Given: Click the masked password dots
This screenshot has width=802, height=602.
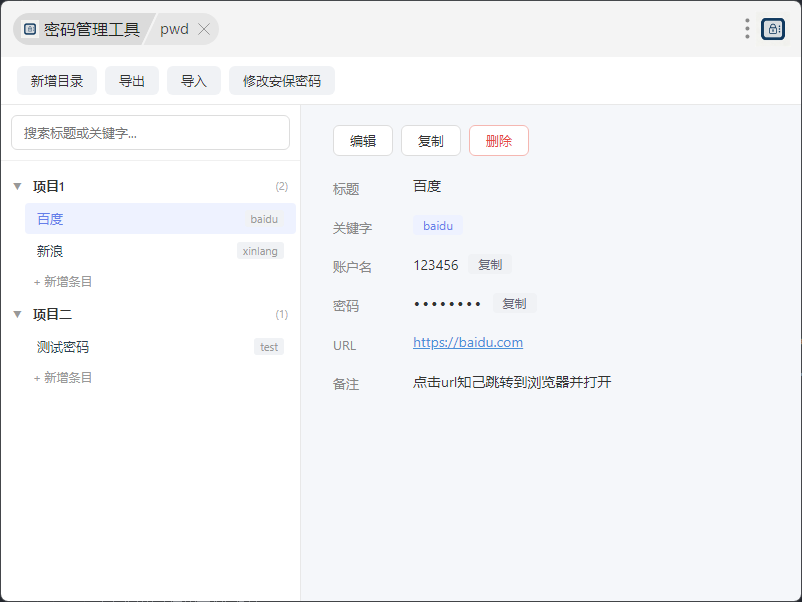Looking at the screenshot, I should point(447,304).
